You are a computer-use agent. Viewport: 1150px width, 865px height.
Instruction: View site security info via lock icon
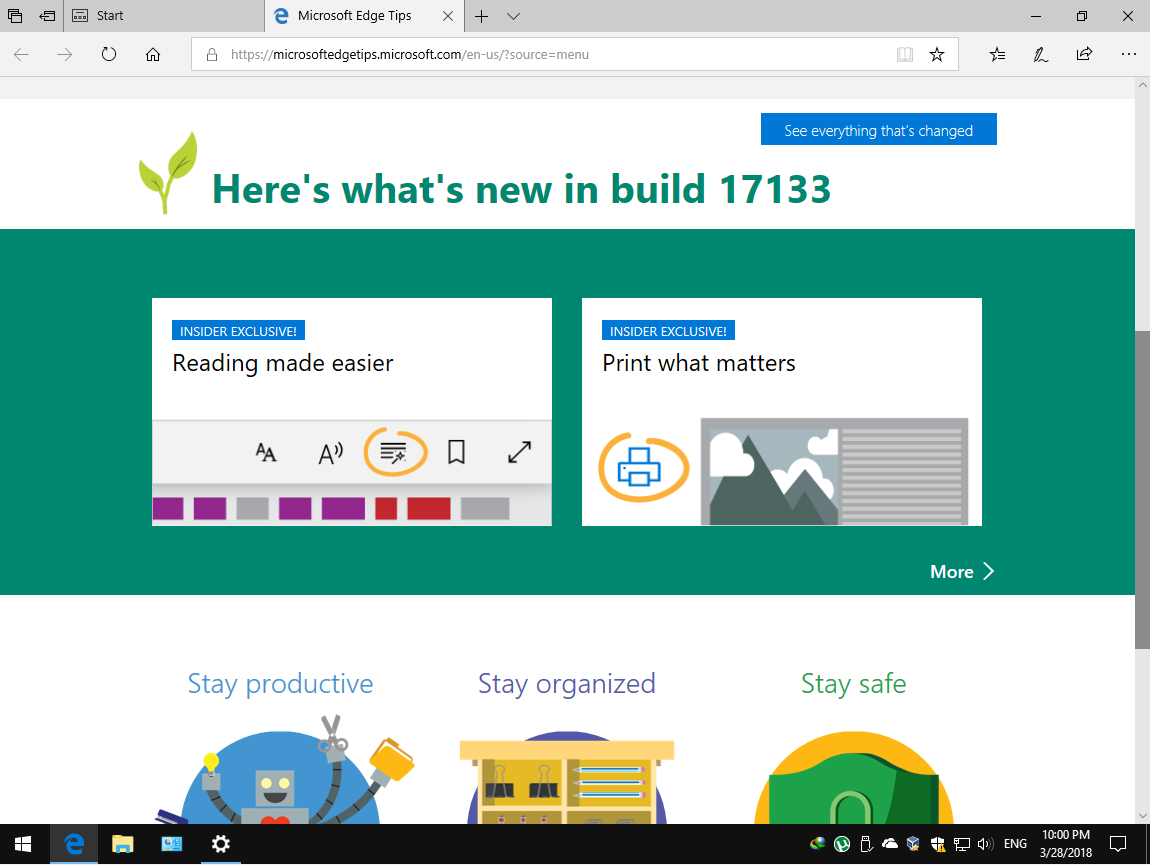212,54
